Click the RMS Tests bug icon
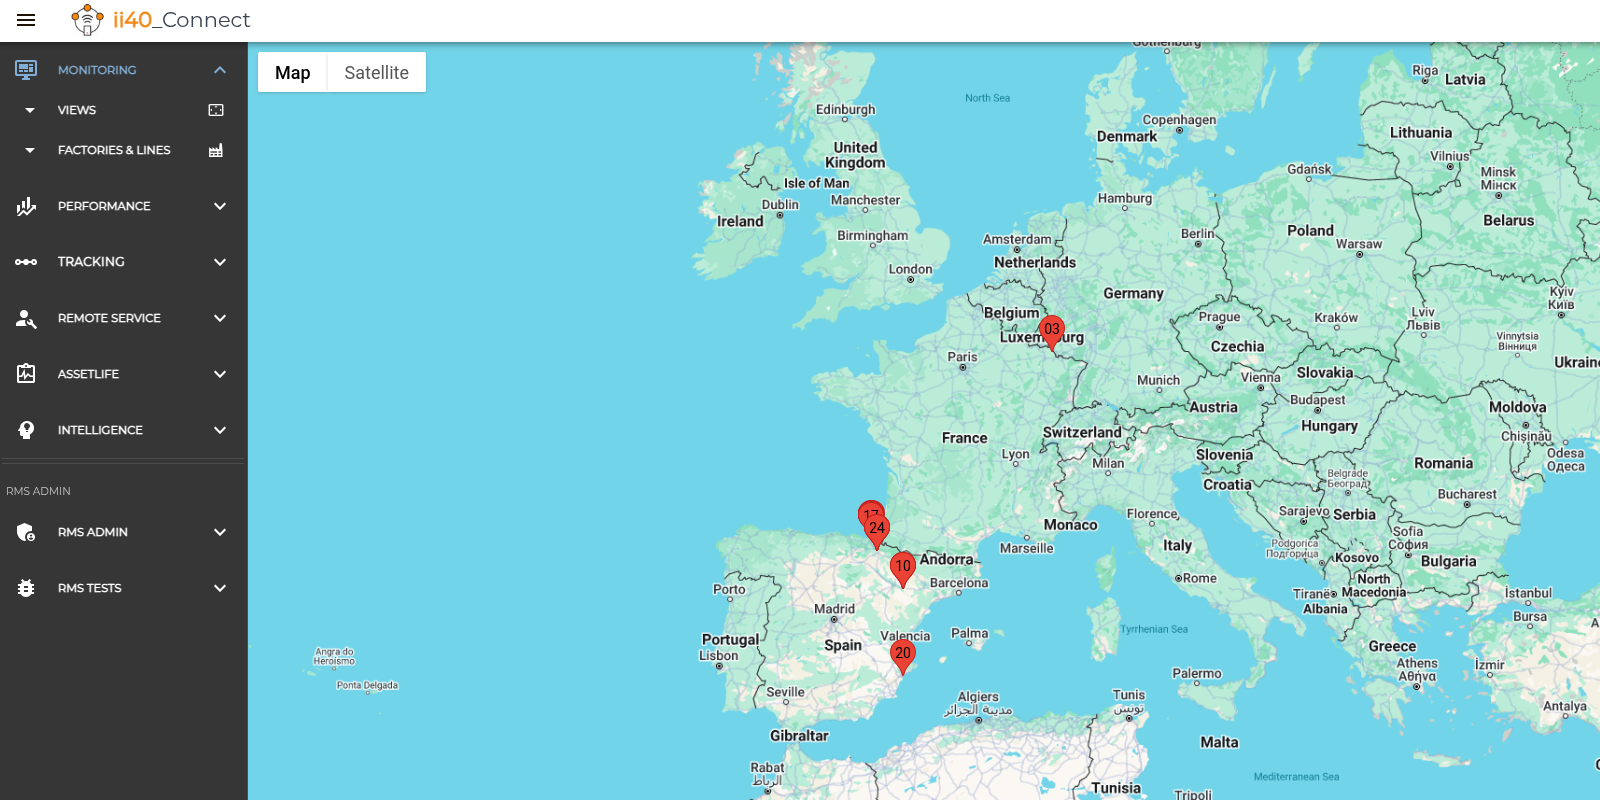1600x800 pixels. coord(26,588)
